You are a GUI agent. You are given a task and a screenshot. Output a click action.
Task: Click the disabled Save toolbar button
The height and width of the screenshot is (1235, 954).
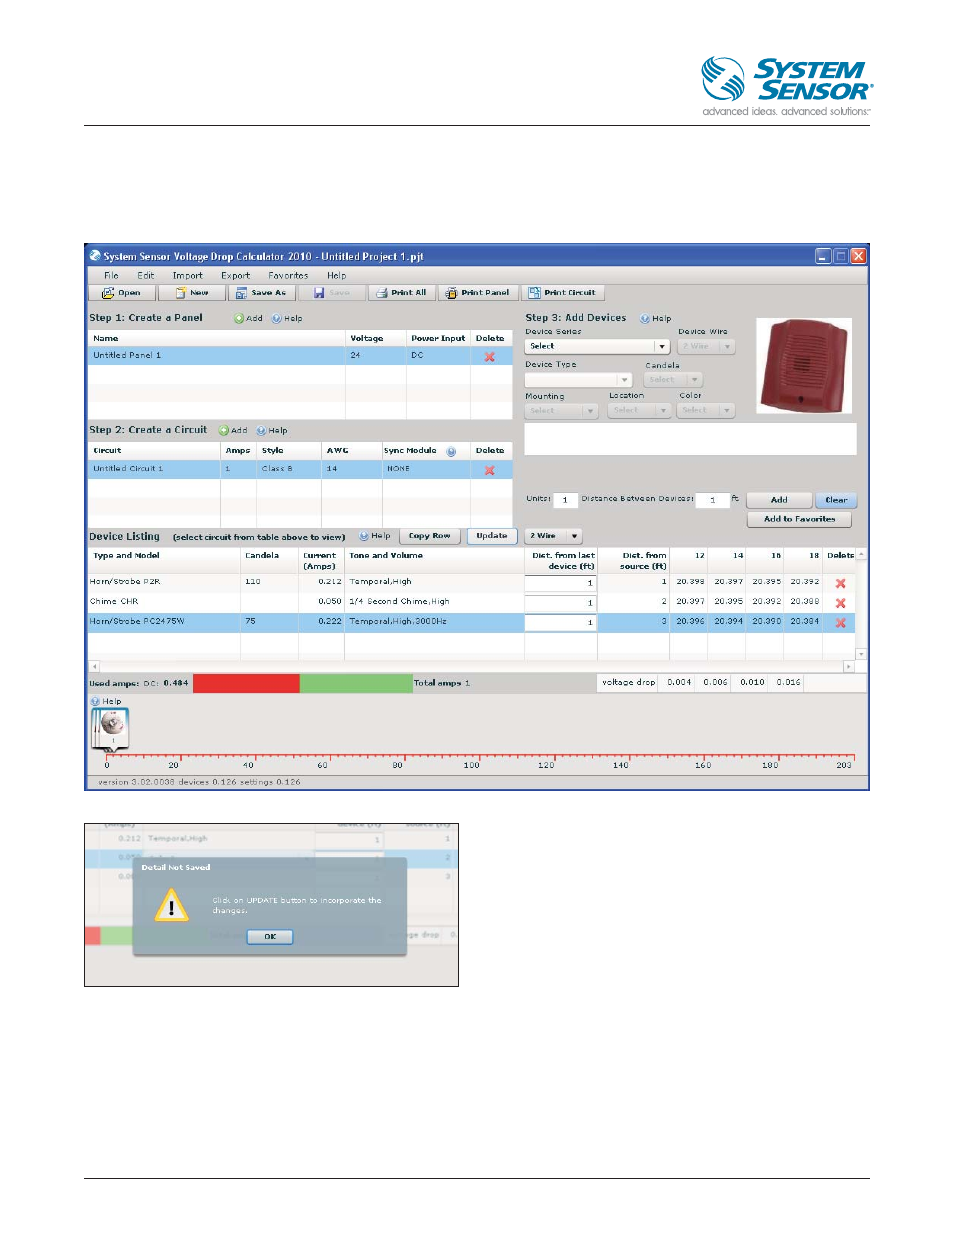click(x=332, y=293)
